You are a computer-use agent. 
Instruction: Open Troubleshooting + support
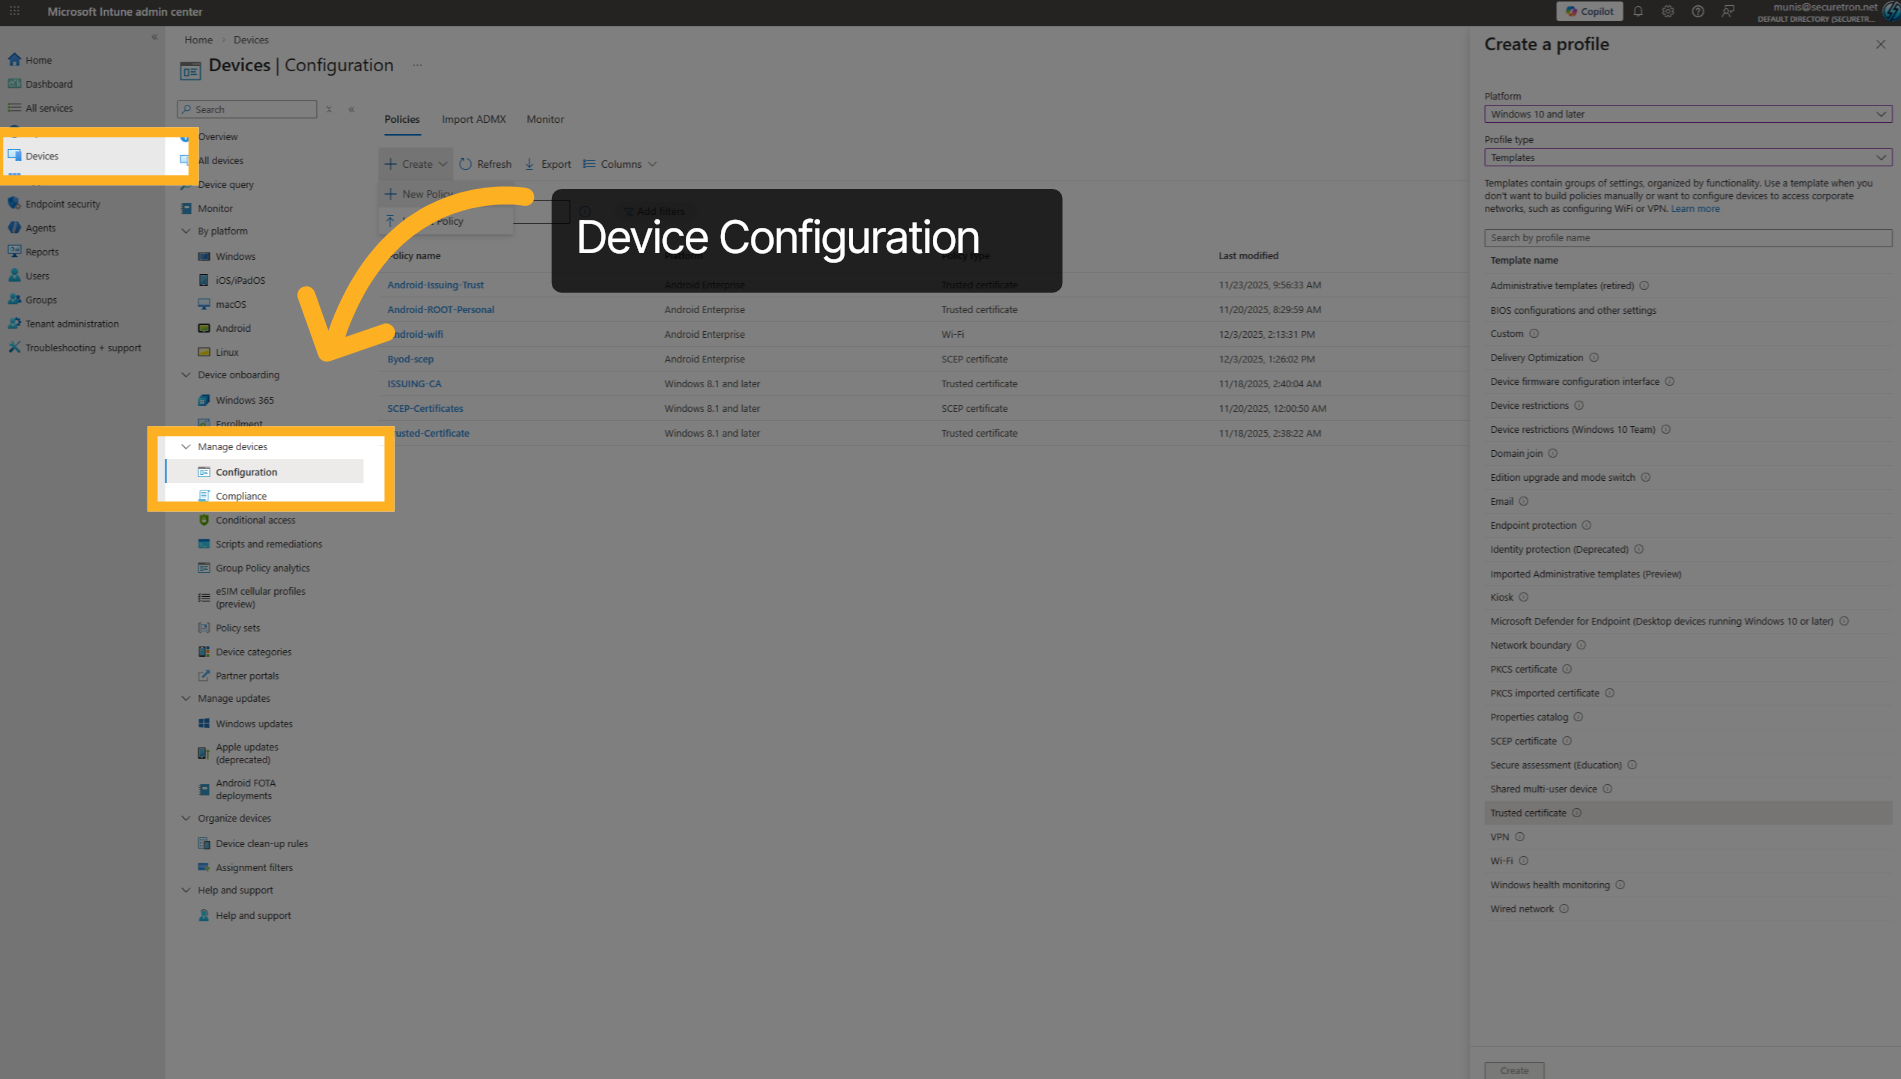84,347
